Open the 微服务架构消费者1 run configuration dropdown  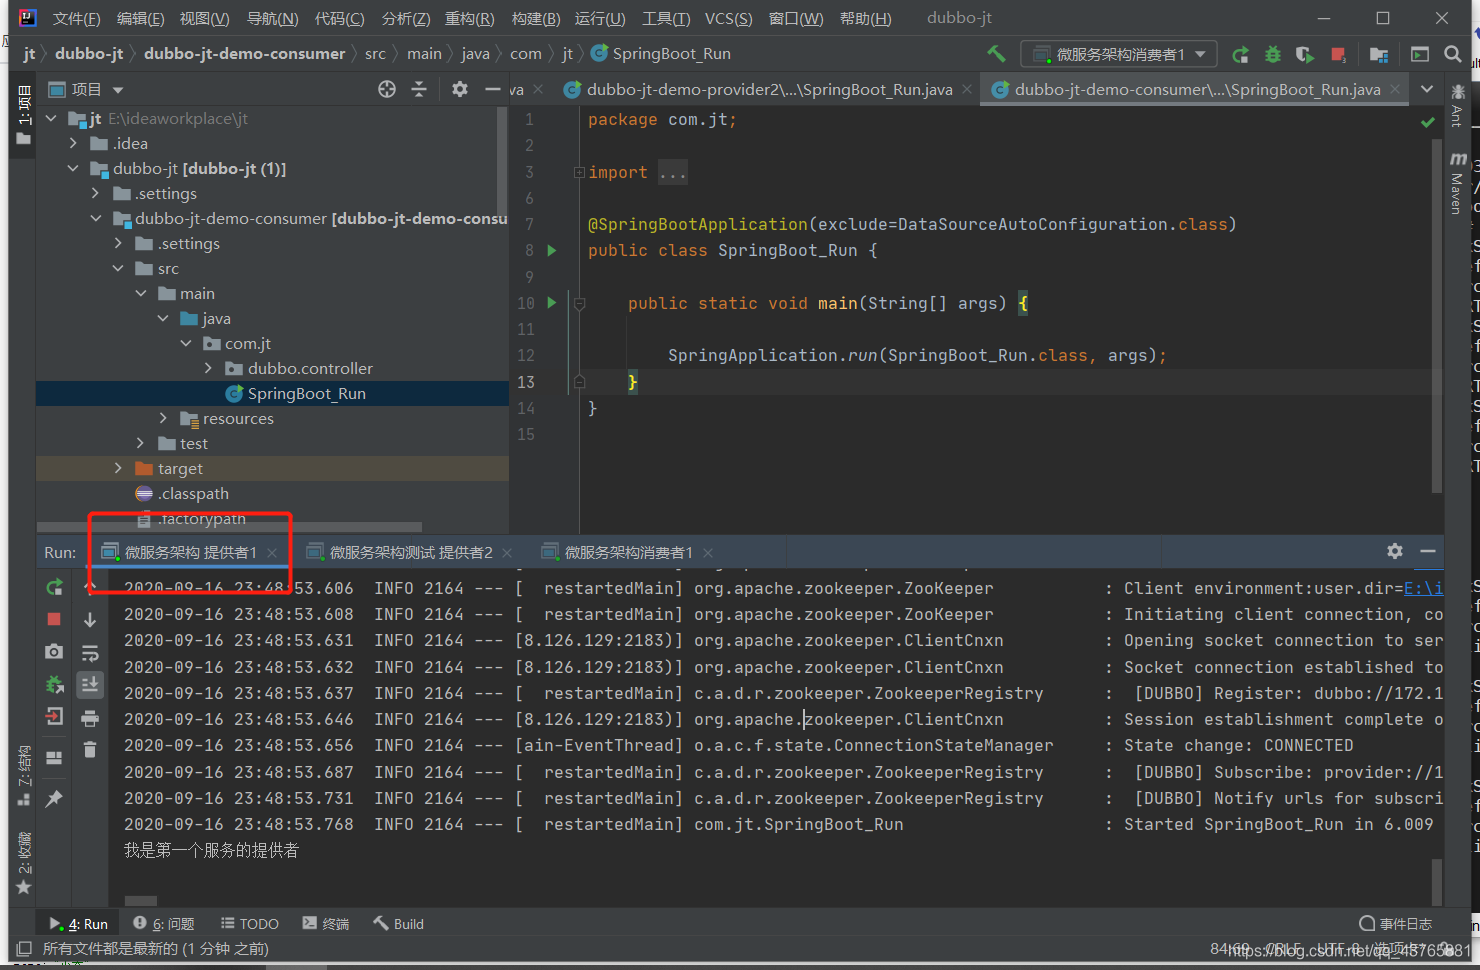click(x=1119, y=54)
